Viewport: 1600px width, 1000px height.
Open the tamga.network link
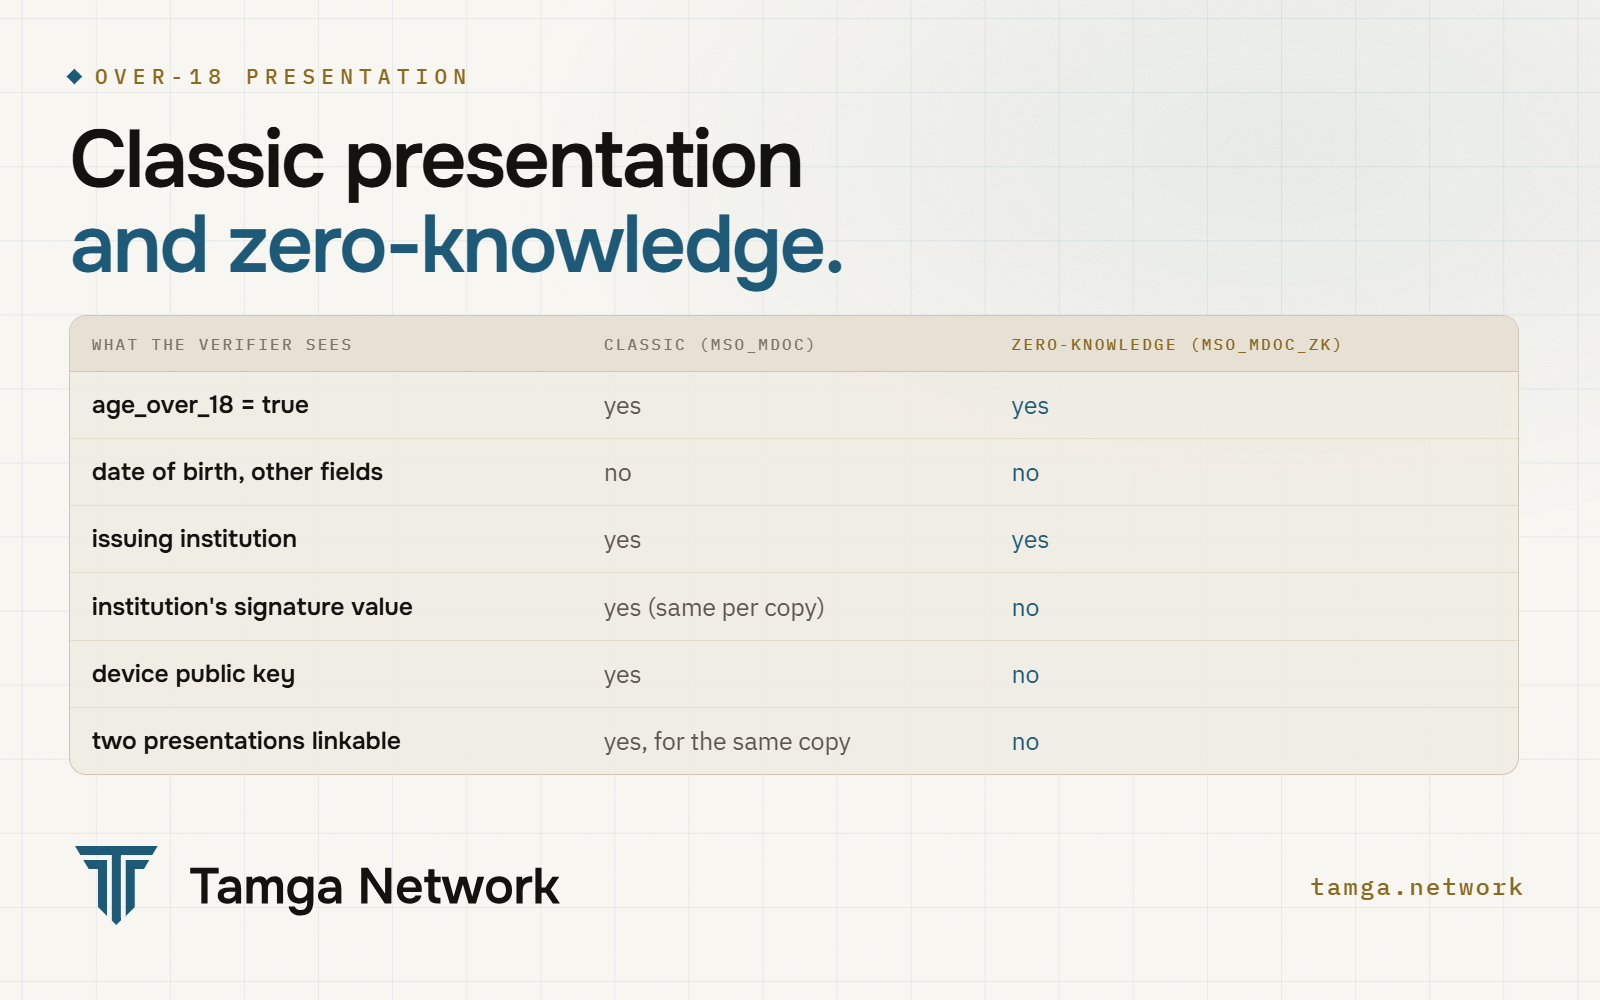[x=1416, y=887]
